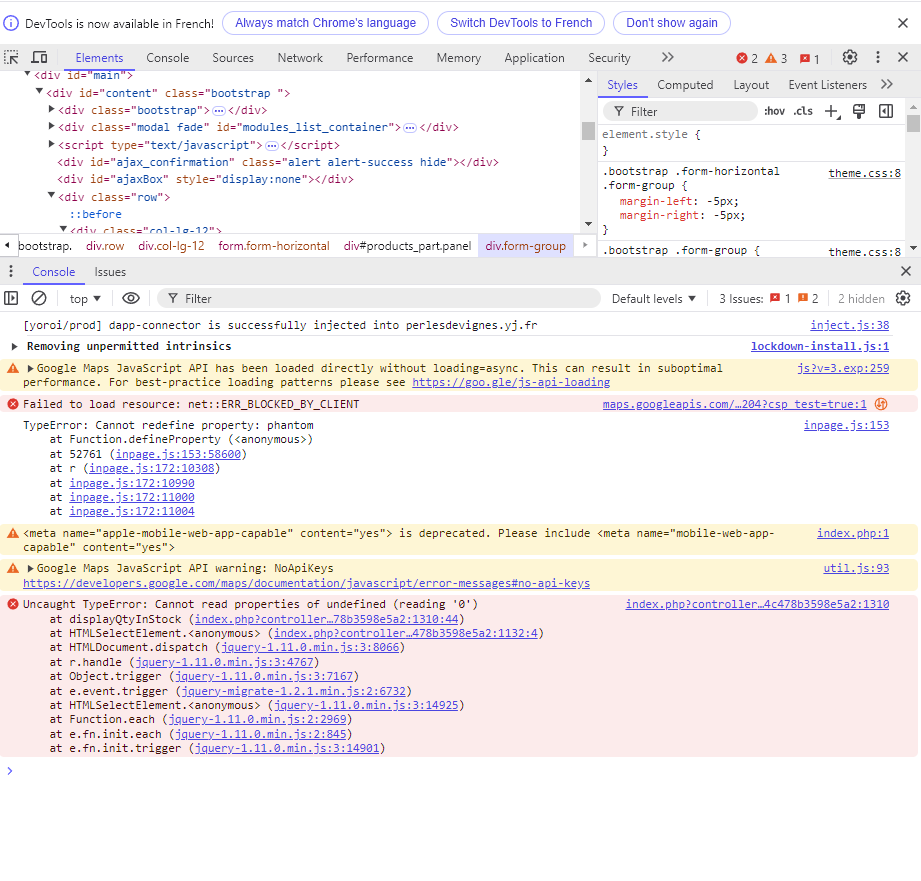Screen dimensions: 921x881
Task: Add a new style rule plus icon
Action: [x=832, y=112]
